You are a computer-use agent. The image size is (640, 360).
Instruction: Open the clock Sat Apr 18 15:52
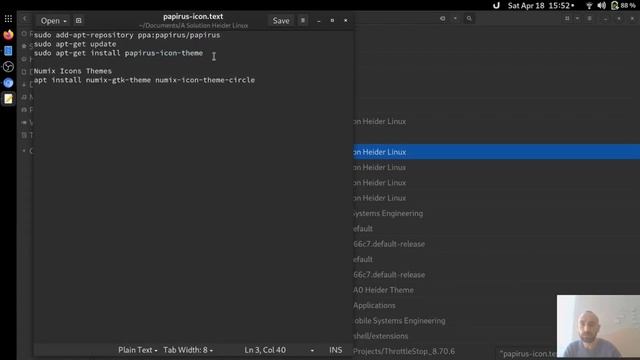coord(541,6)
